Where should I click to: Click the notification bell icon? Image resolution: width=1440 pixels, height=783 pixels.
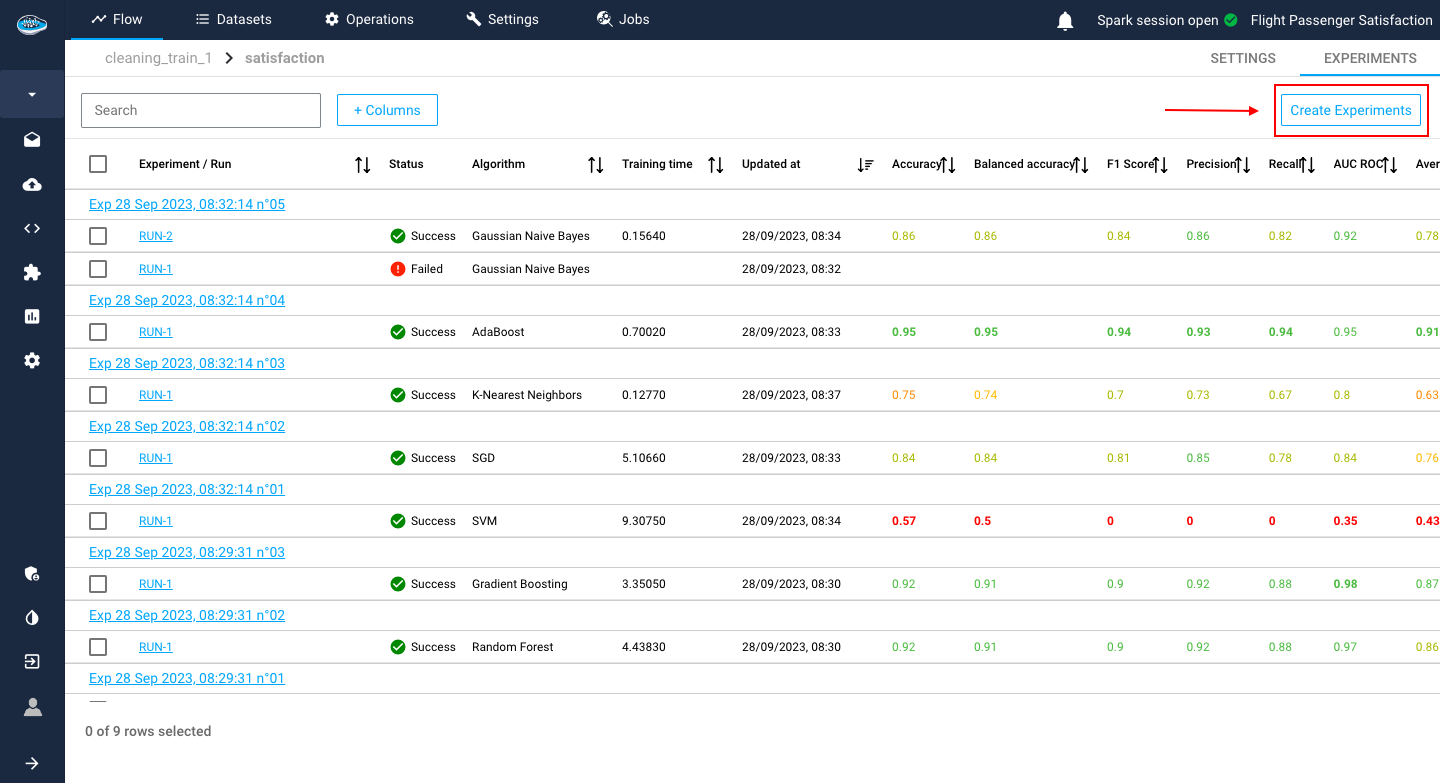pyautogui.click(x=1065, y=21)
